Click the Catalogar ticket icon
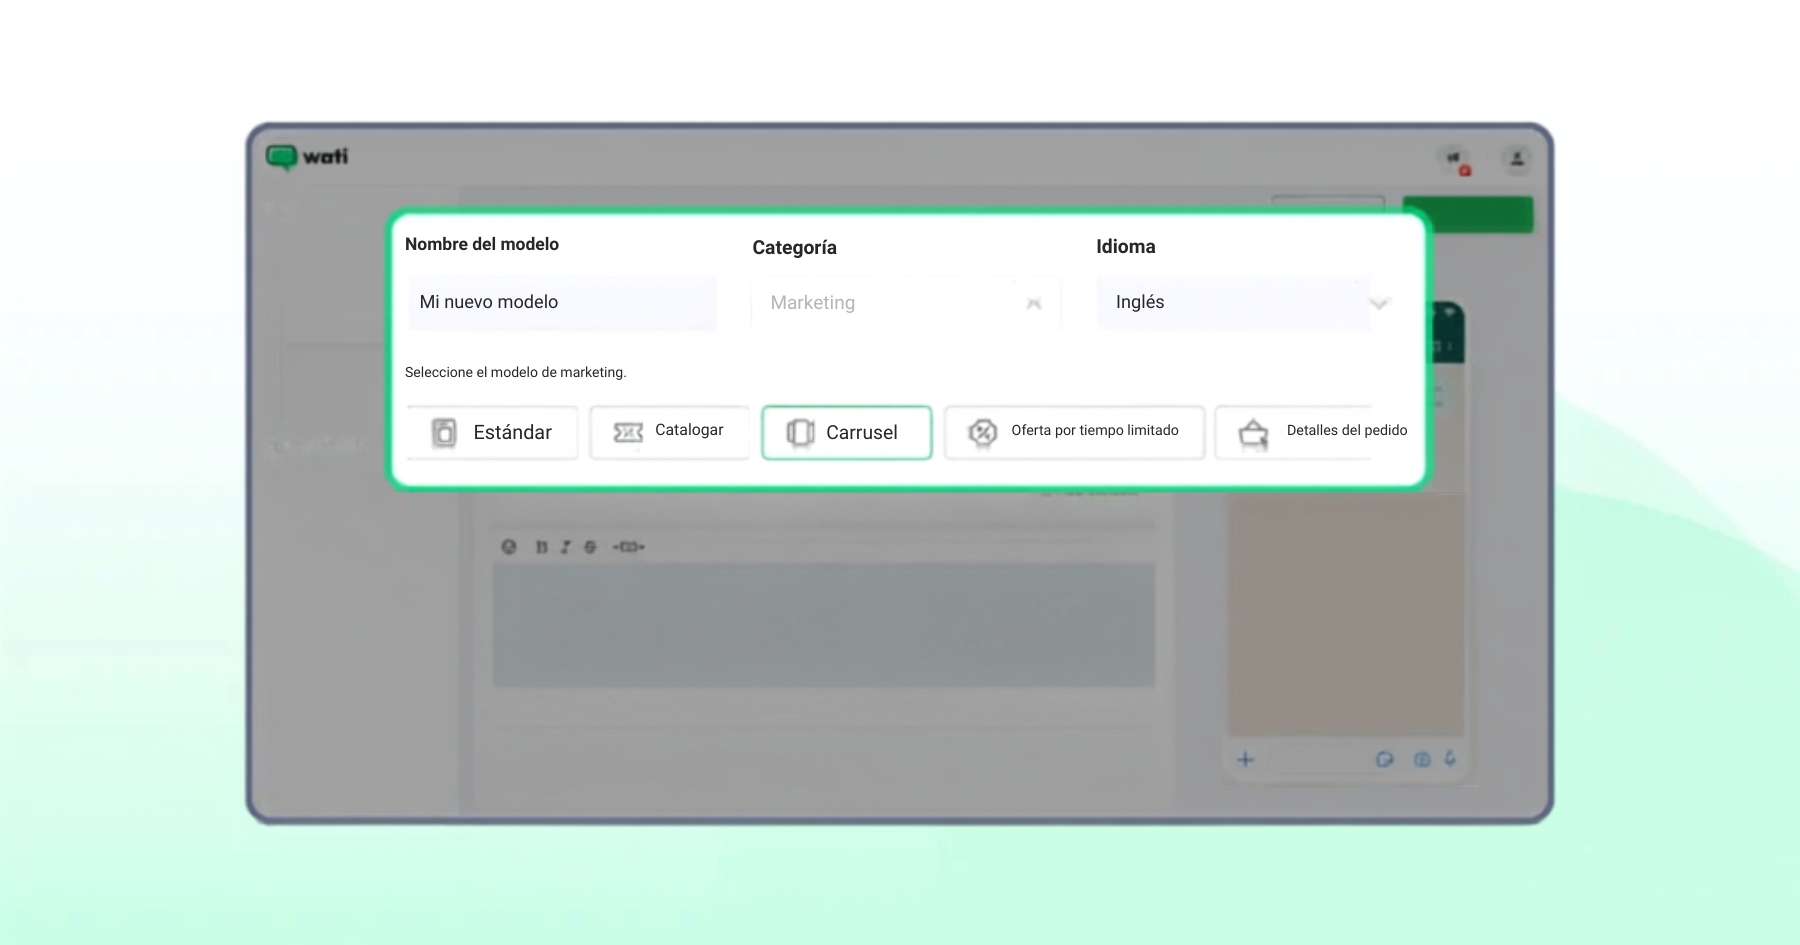The width and height of the screenshot is (1800, 945). pyautogui.click(x=628, y=432)
